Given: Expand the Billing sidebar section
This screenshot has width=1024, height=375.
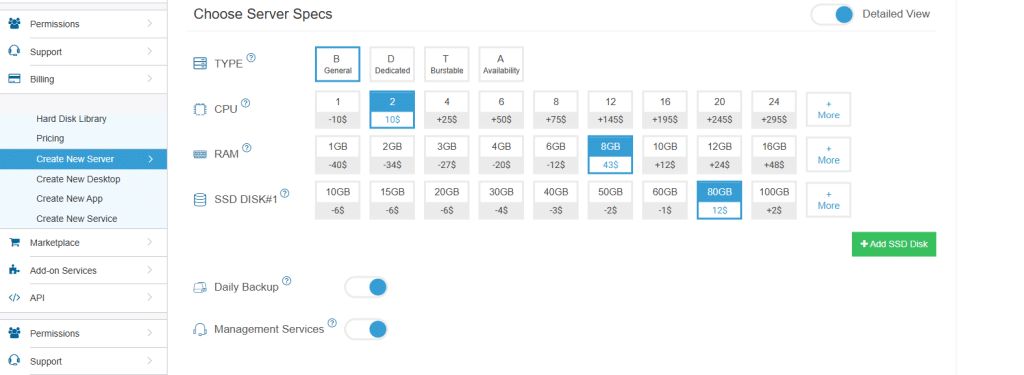Looking at the screenshot, I should [83, 79].
